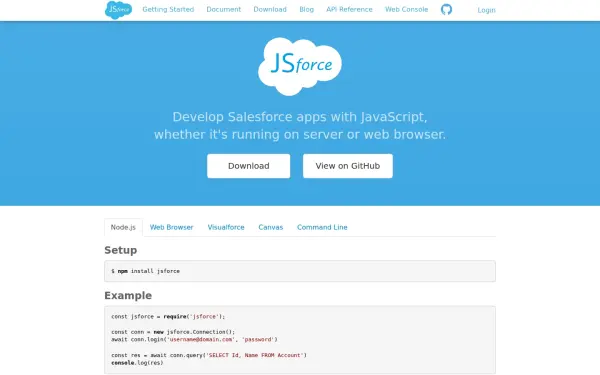
Task: Click the 'new jsforce.Connection()' code line
Action: click(x=173, y=332)
